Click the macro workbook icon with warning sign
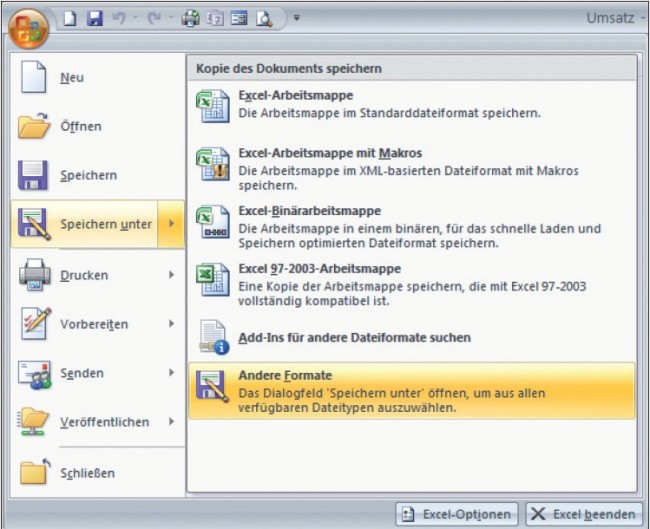Image resolution: width=650 pixels, height=529 pixels. coord(213,164)
